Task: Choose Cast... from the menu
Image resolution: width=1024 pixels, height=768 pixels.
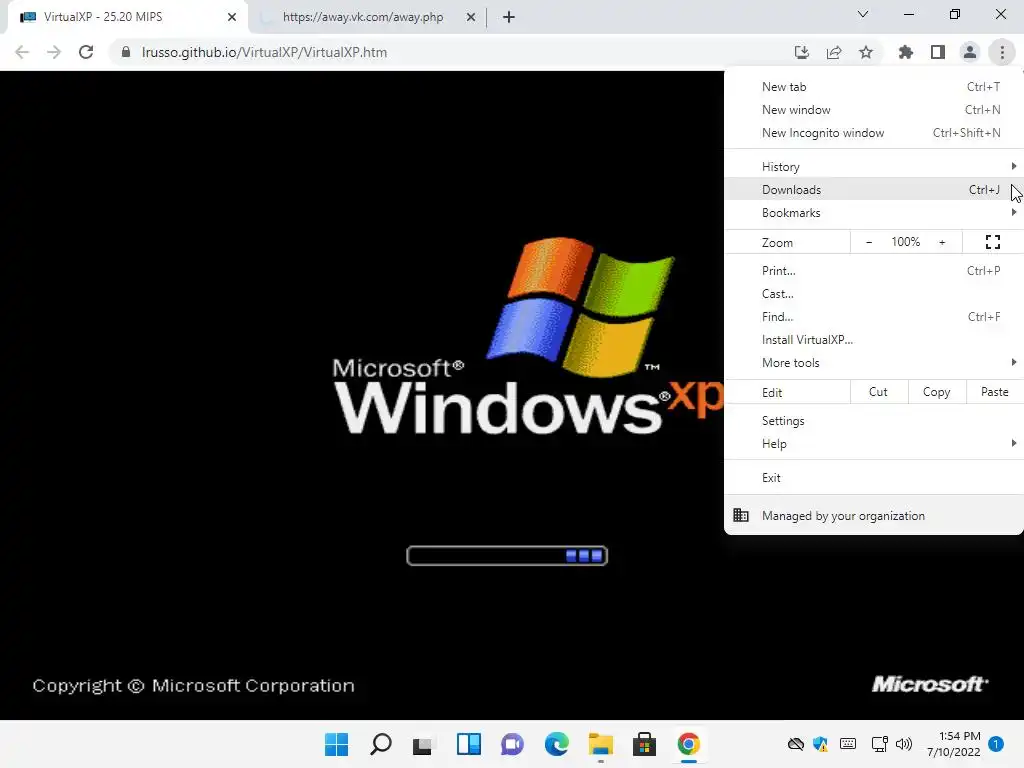Action: (874, 294)
